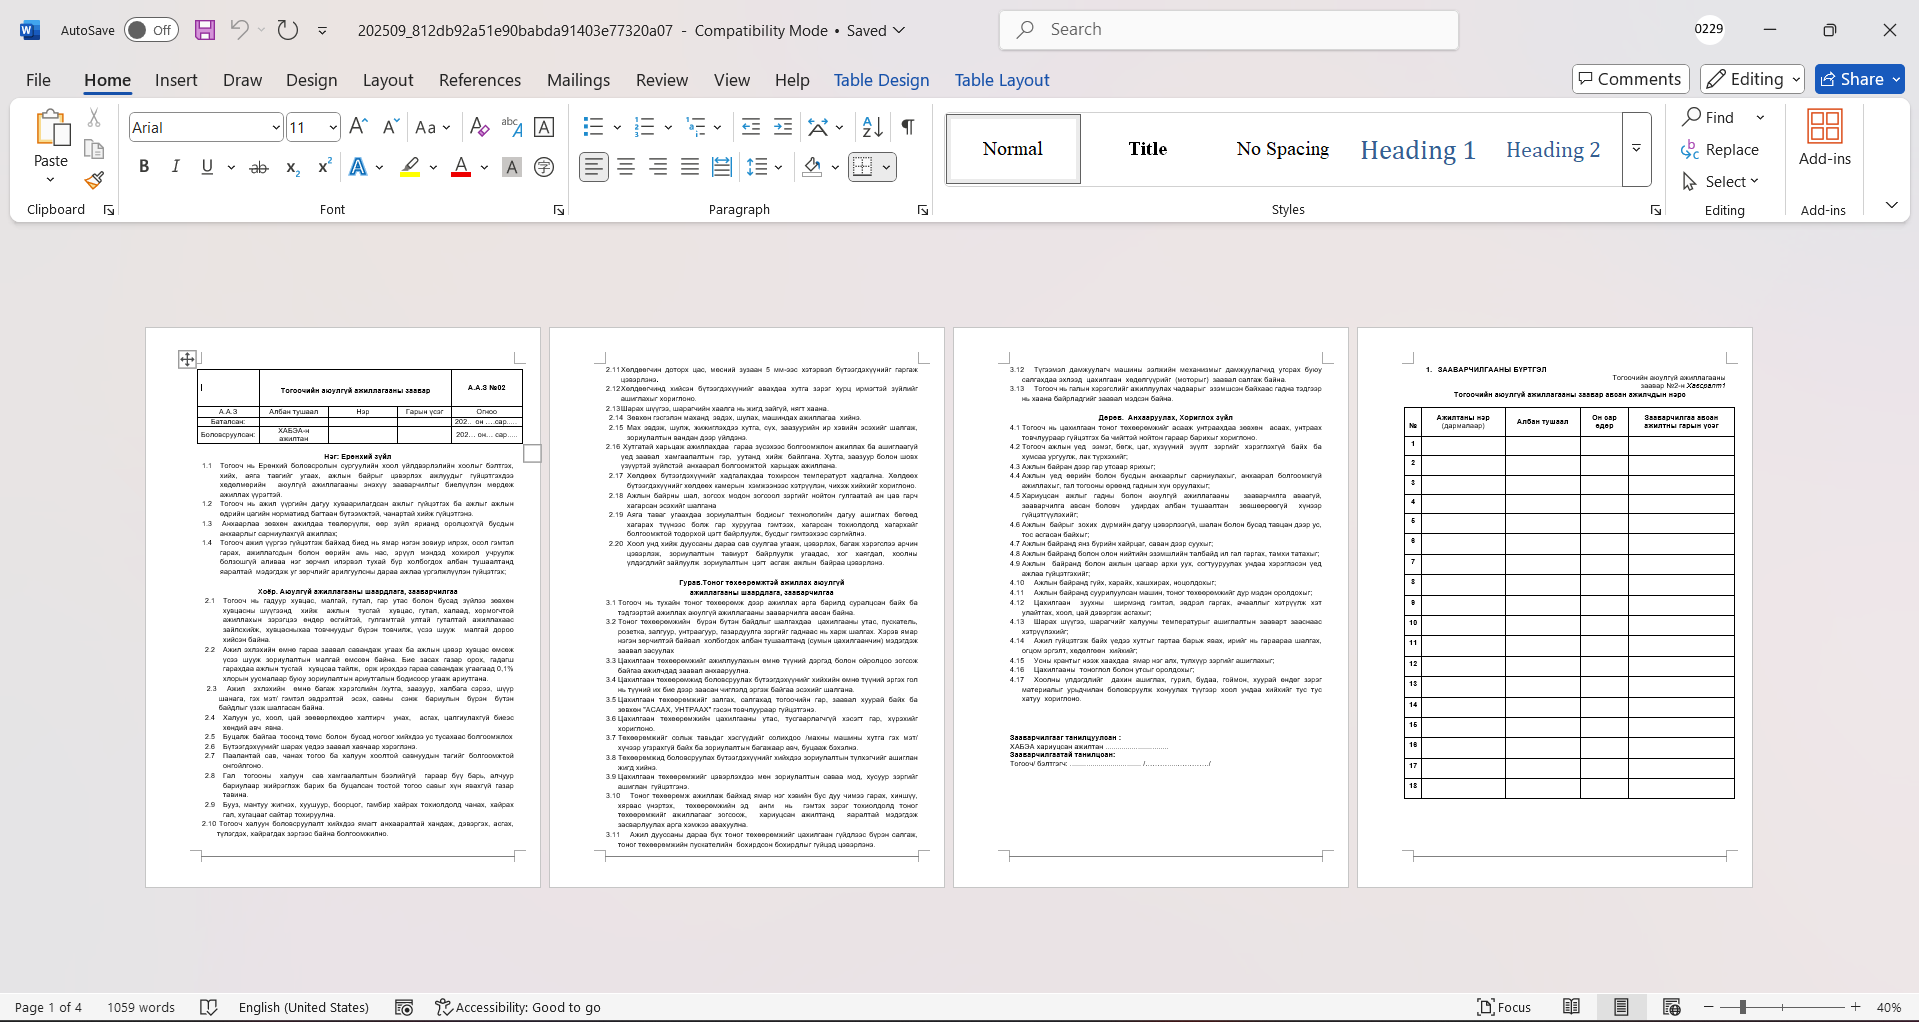This screenshot has width=1919, height=1022.
Task: Adjust the zoom slider
Action: click(1742, 1007)
